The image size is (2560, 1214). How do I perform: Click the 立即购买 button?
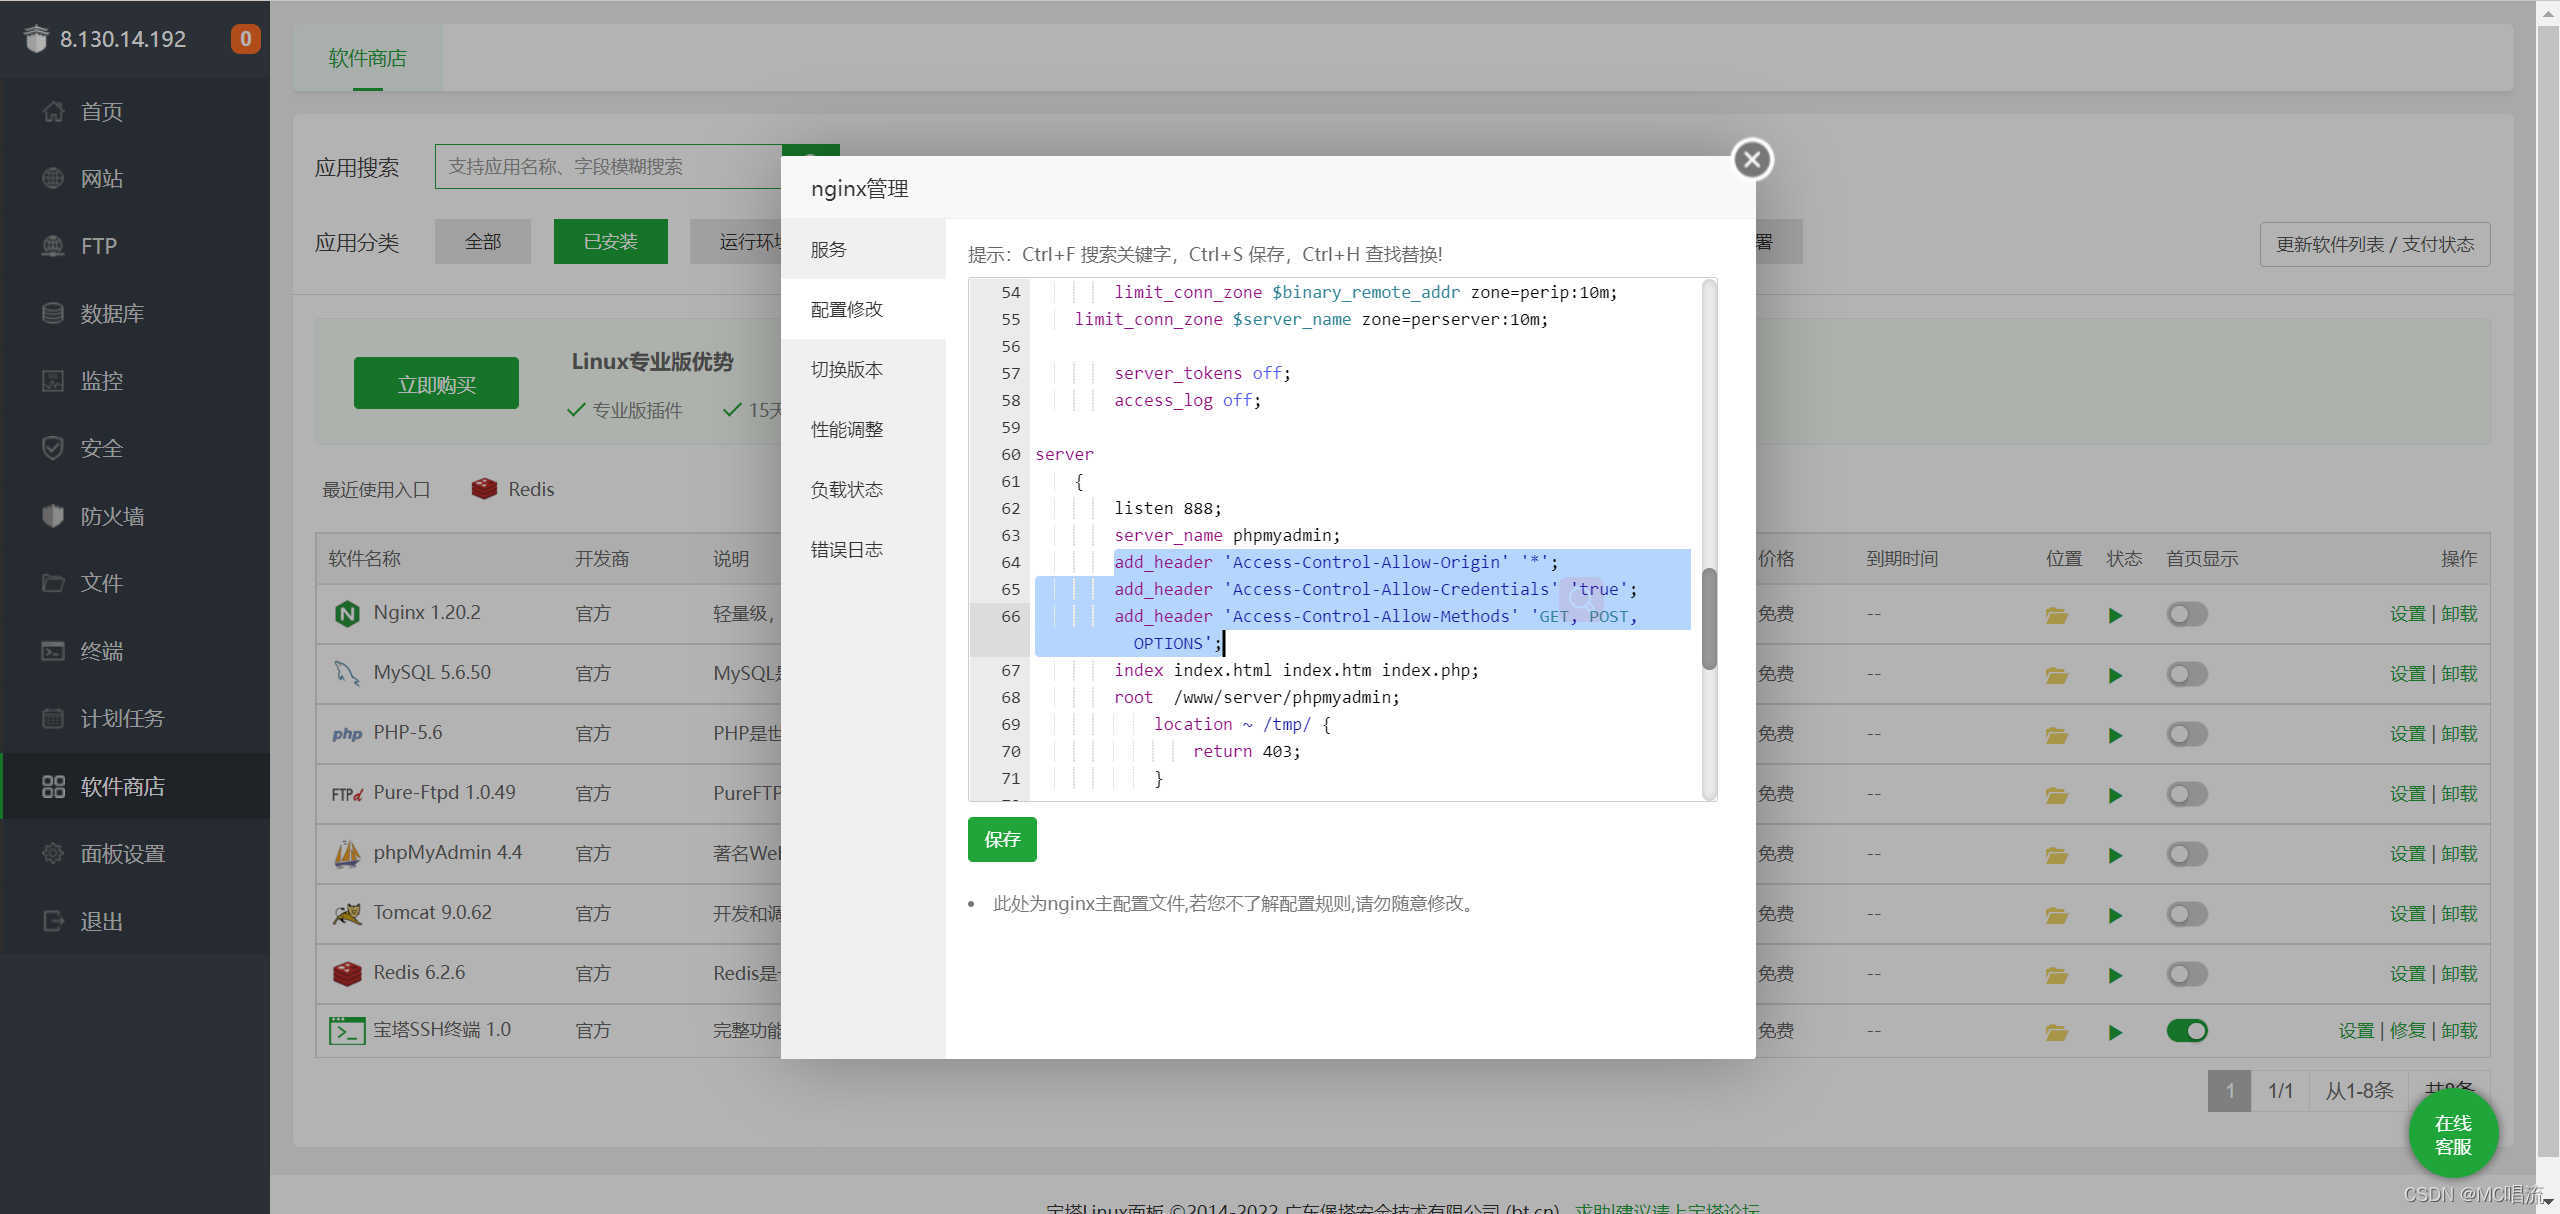pyautogui.click(x=436, y=384)
